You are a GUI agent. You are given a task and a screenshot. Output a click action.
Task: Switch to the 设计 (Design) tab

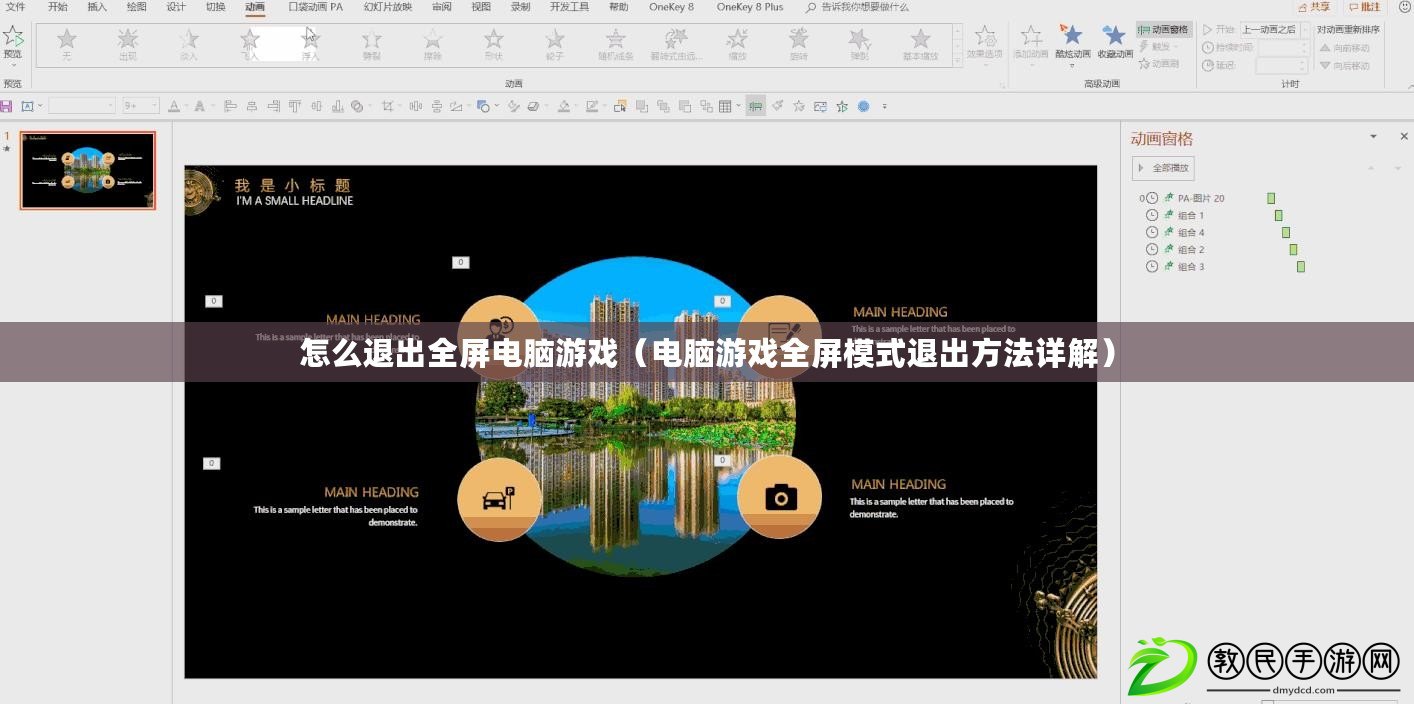176,7
